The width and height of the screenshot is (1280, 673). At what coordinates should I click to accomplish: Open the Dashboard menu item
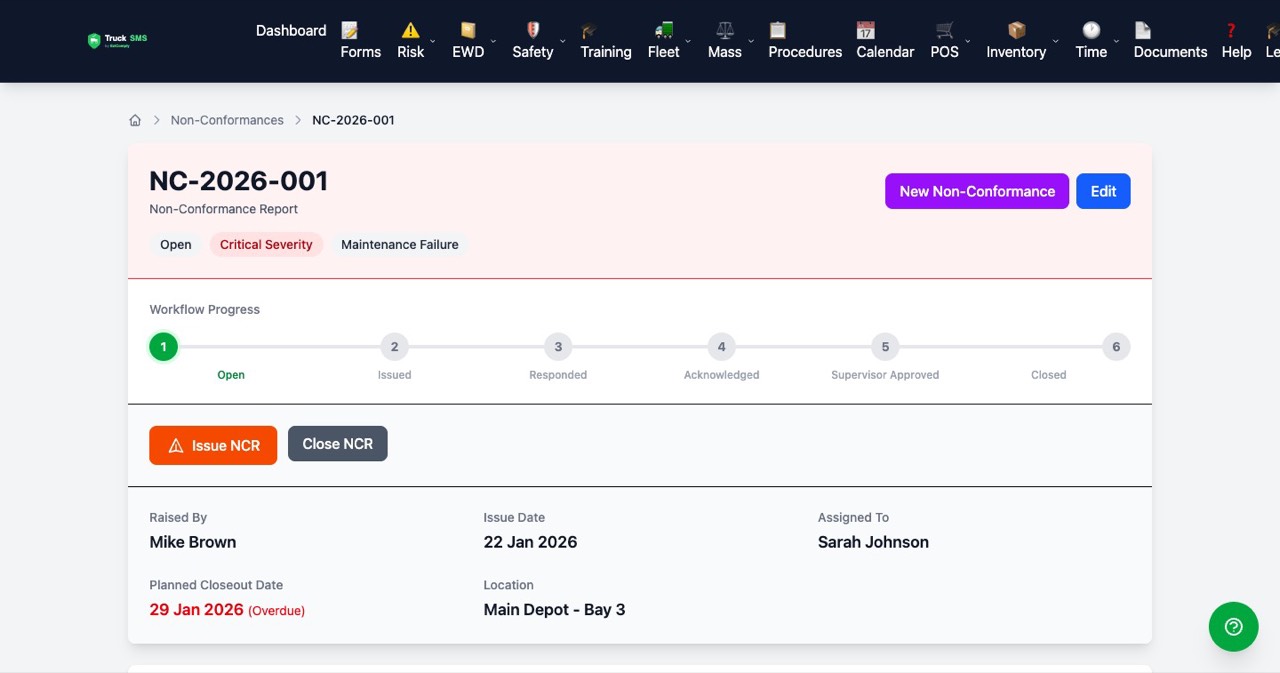(x=291, y=30)
